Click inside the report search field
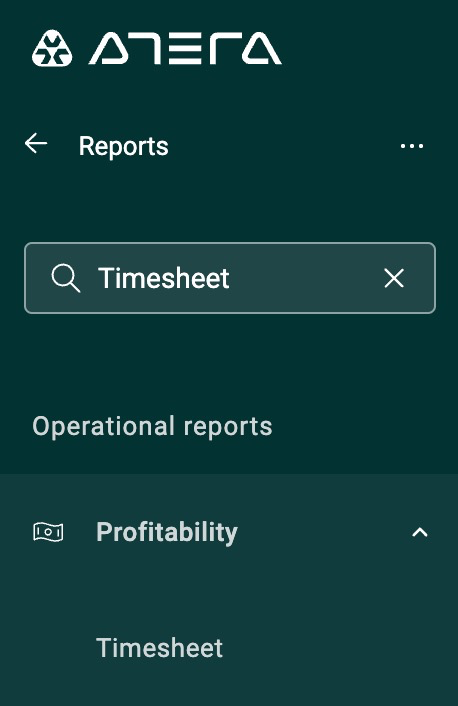The image size is (458, 706). 230,278
